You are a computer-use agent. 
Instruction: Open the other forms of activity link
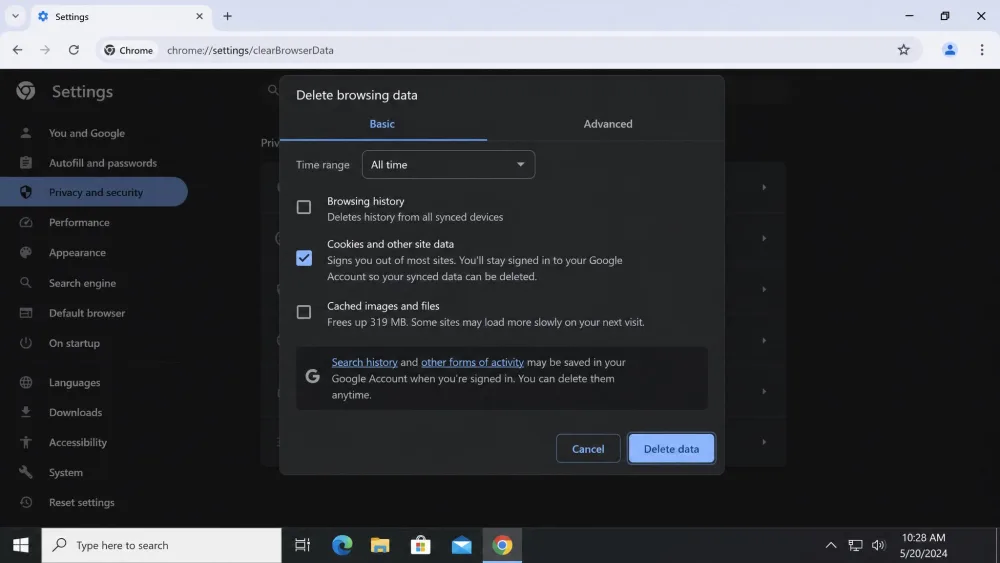tap(473, 362)
